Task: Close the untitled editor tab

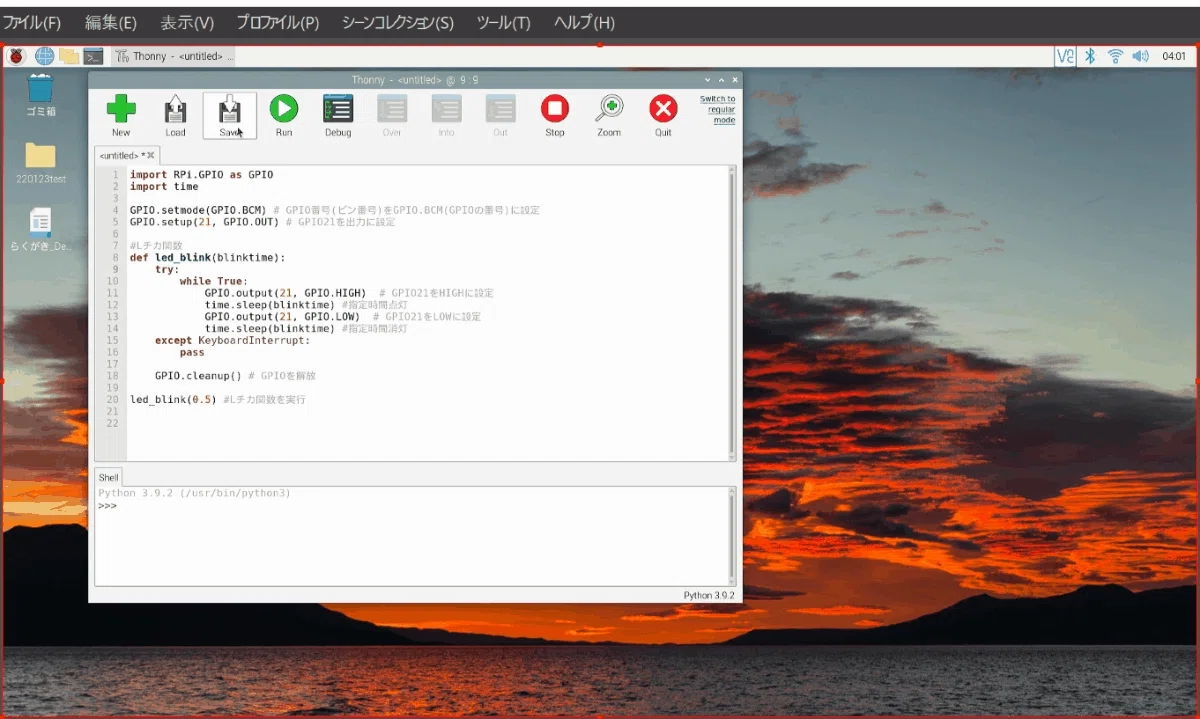Action: click(x=151, y=155)
